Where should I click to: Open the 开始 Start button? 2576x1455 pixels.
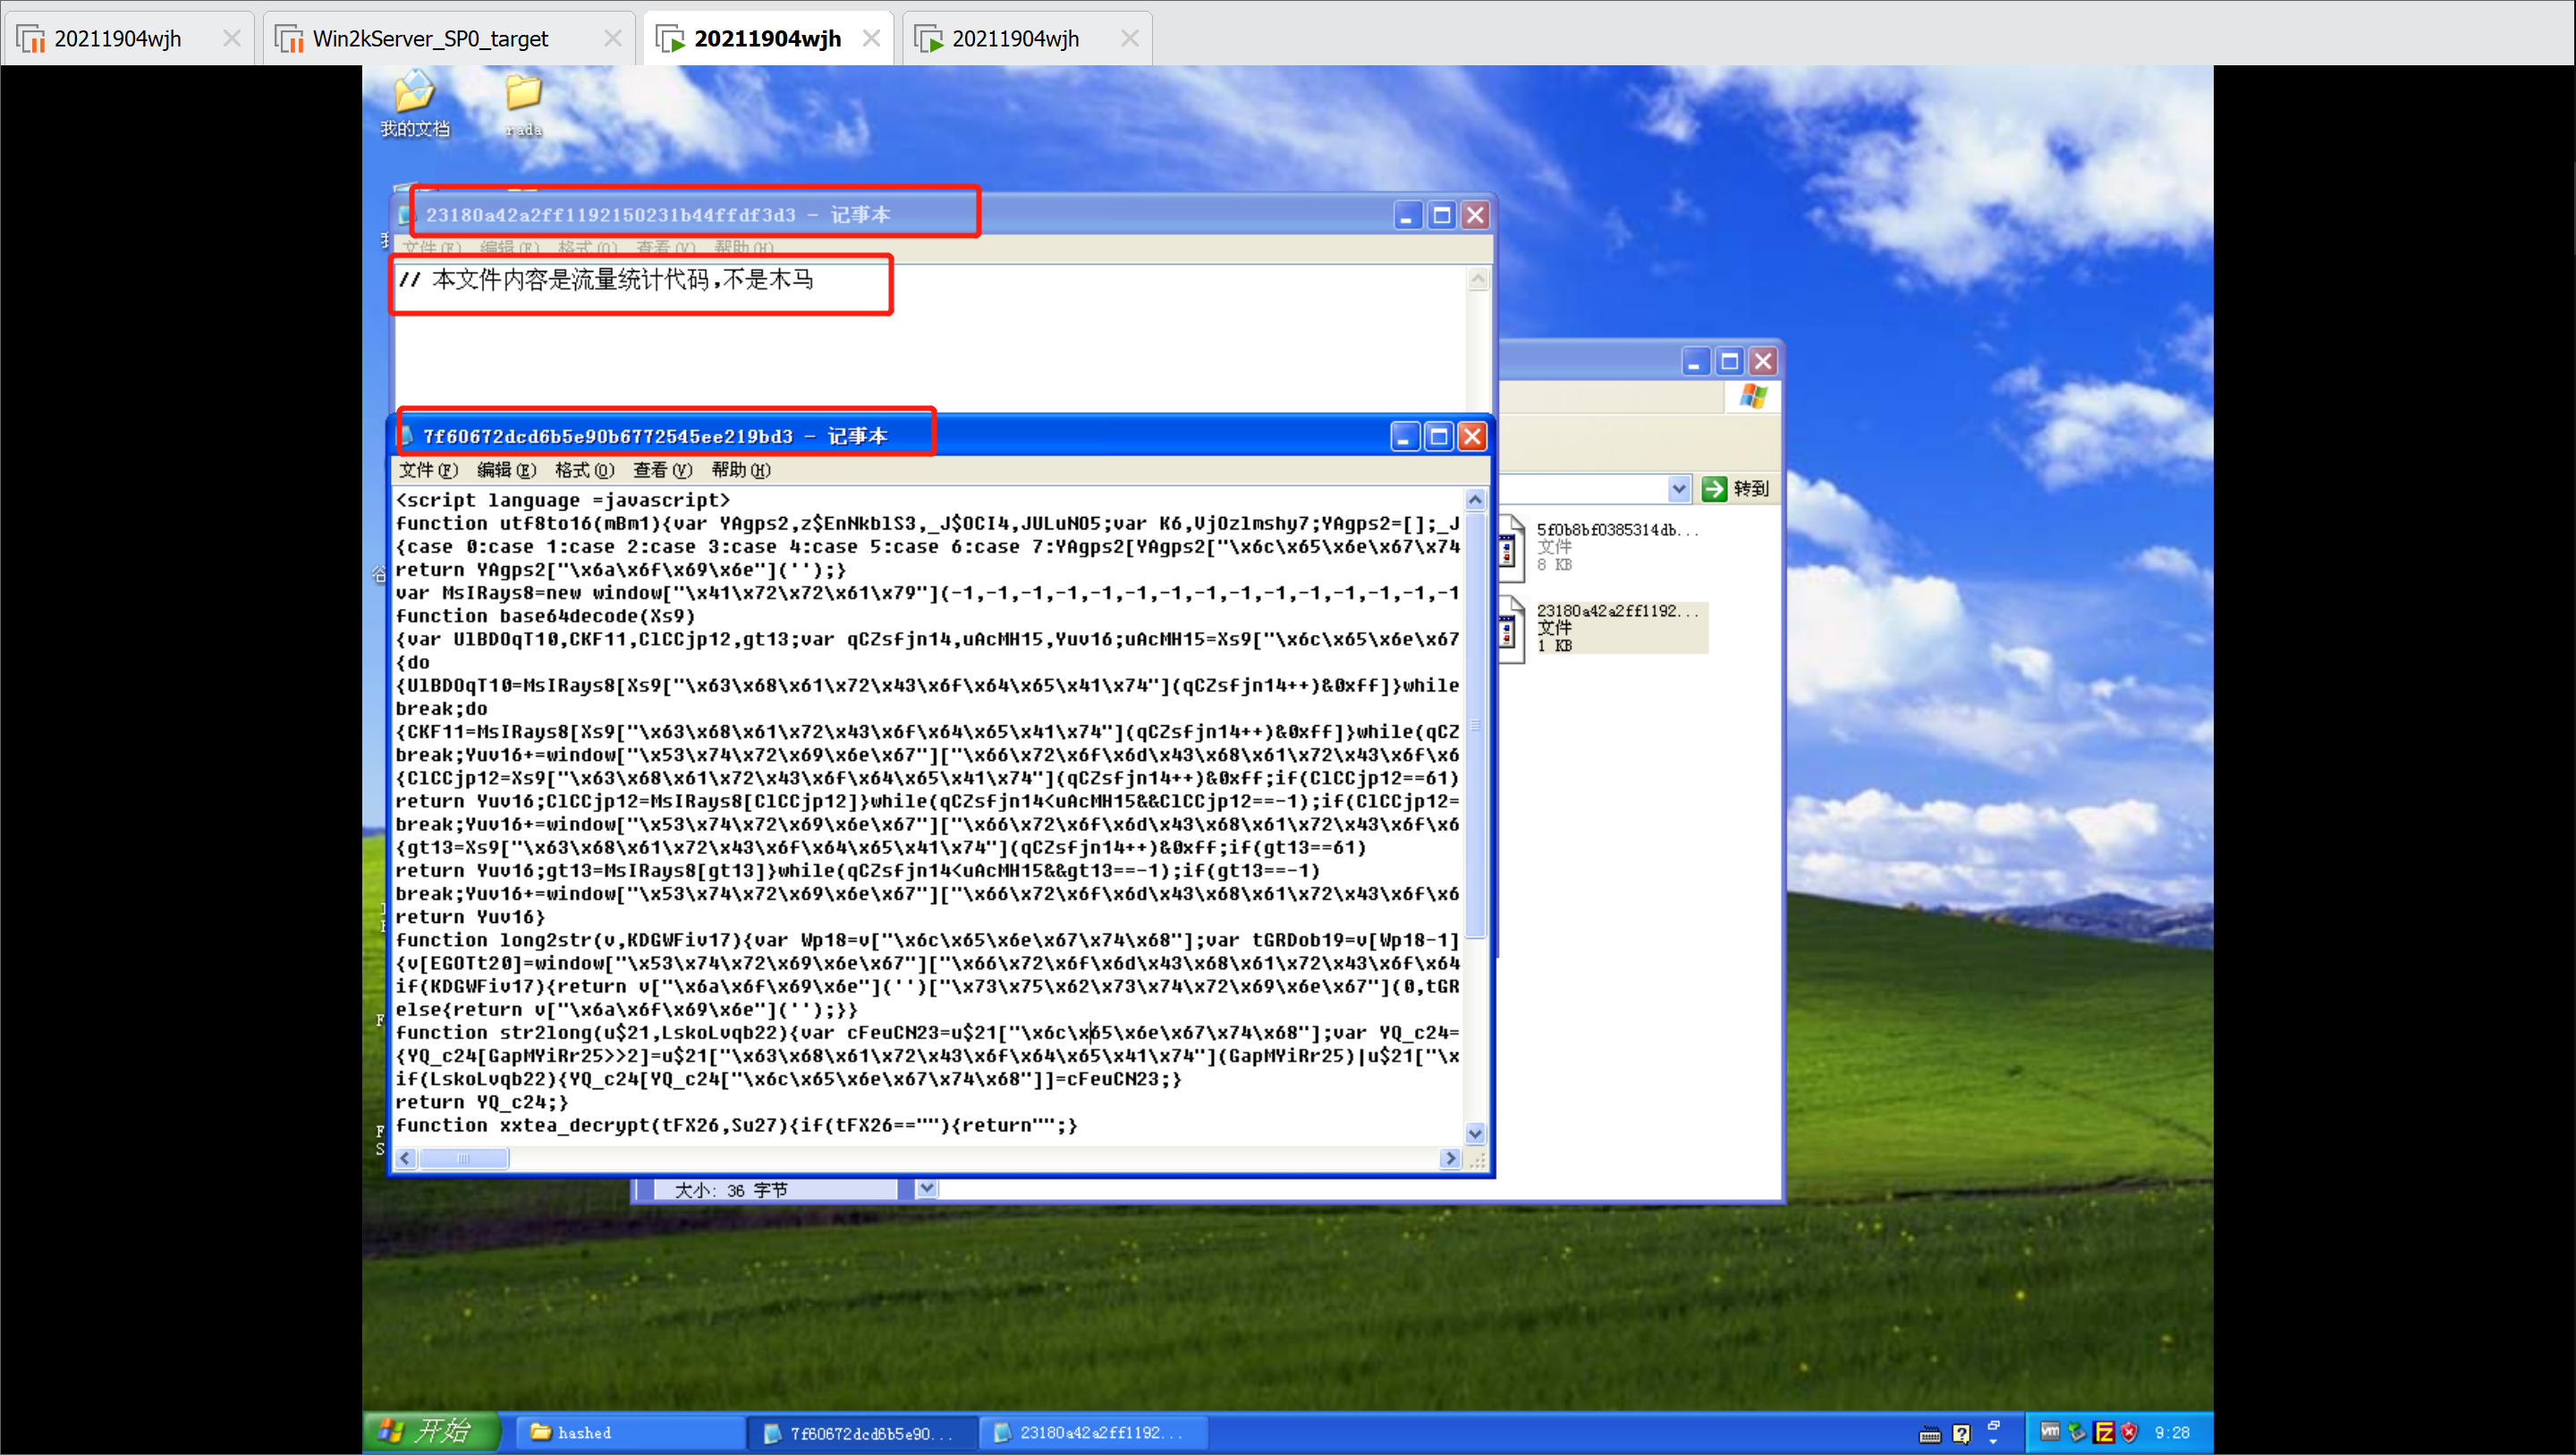click(x=432, y=1431)
